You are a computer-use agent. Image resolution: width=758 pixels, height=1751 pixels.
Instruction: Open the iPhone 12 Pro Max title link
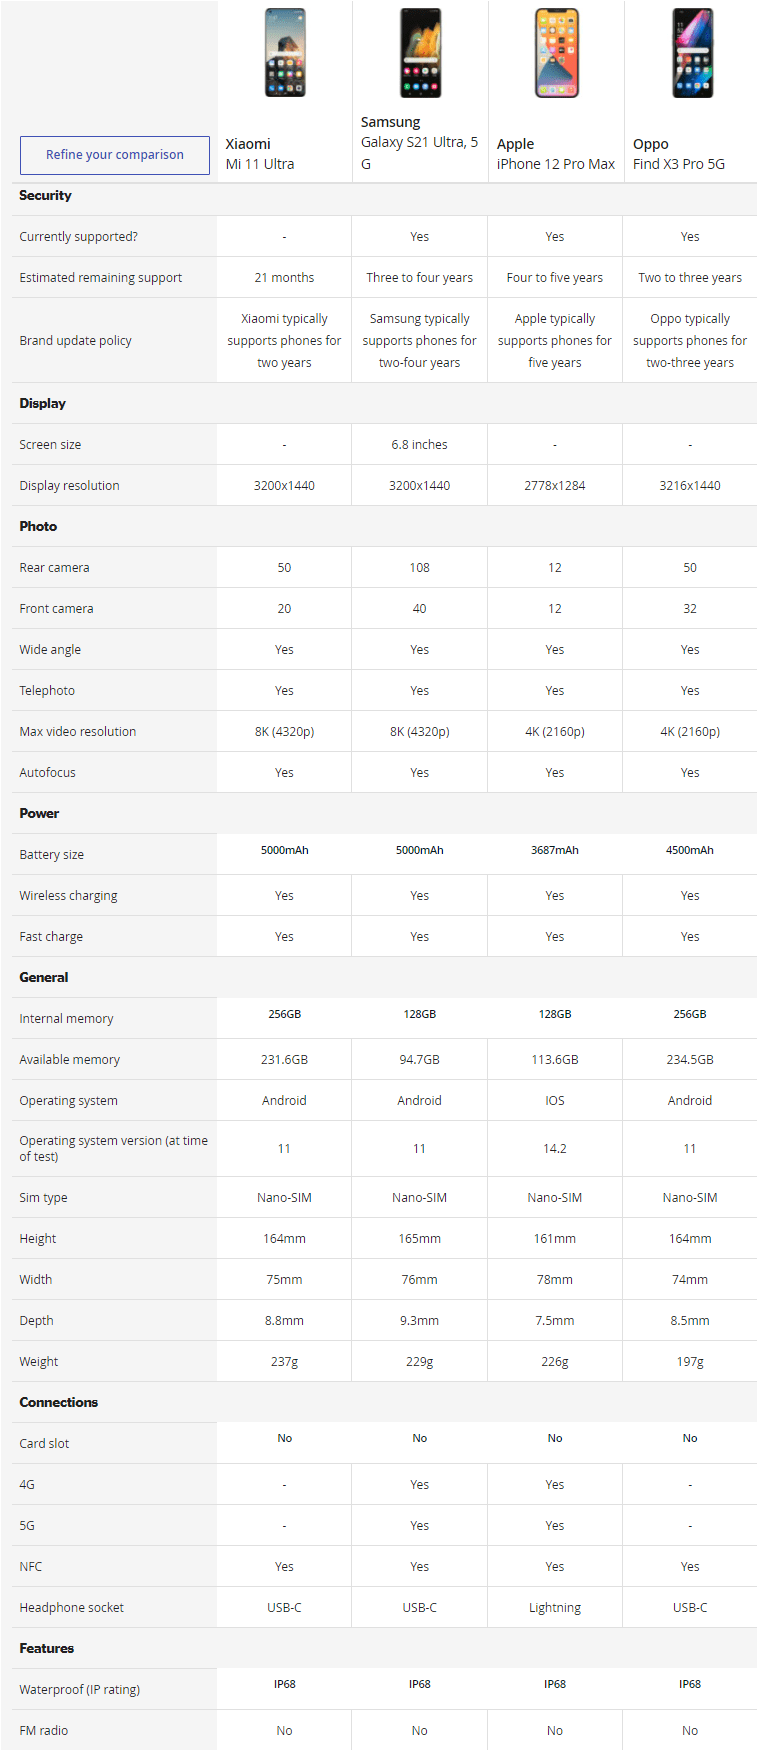(x=556, y=154)
